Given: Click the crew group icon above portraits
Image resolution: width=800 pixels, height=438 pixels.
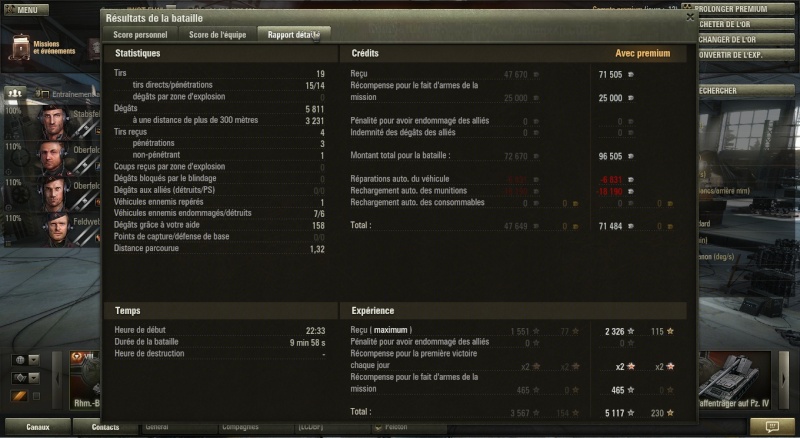Looking at the screenshot, I should [x=15, y=93].
